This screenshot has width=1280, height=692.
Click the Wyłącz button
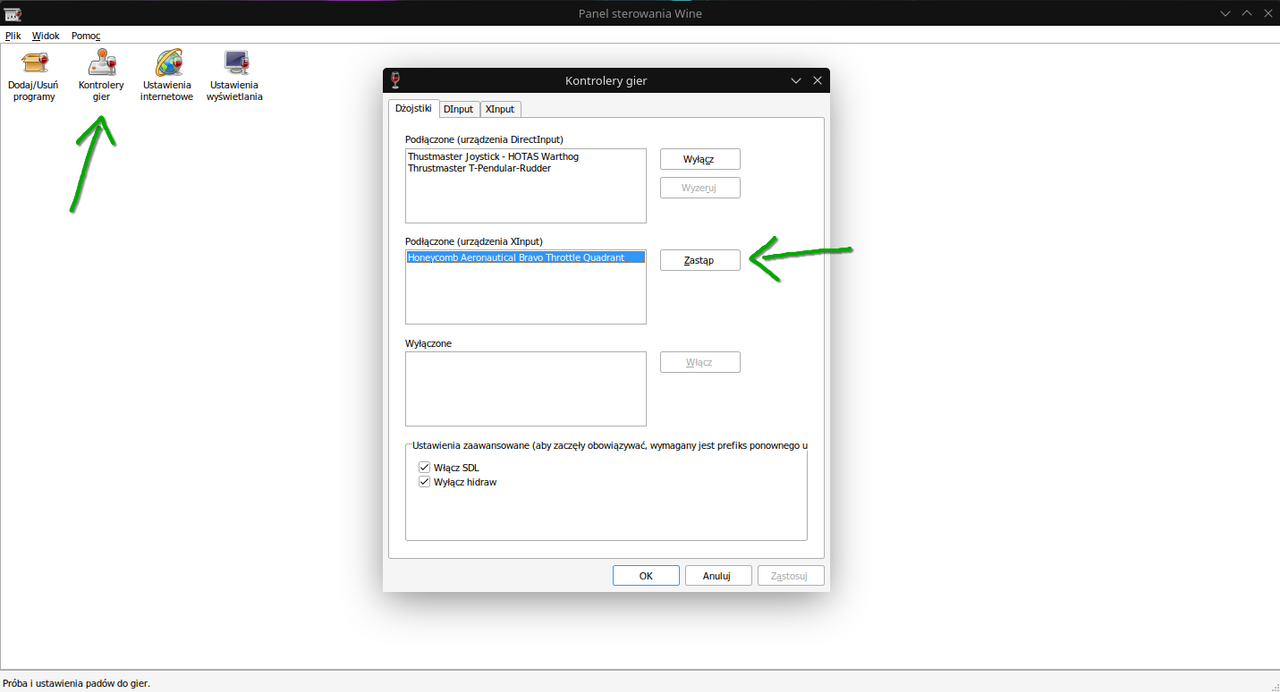(x=700, y=159)
